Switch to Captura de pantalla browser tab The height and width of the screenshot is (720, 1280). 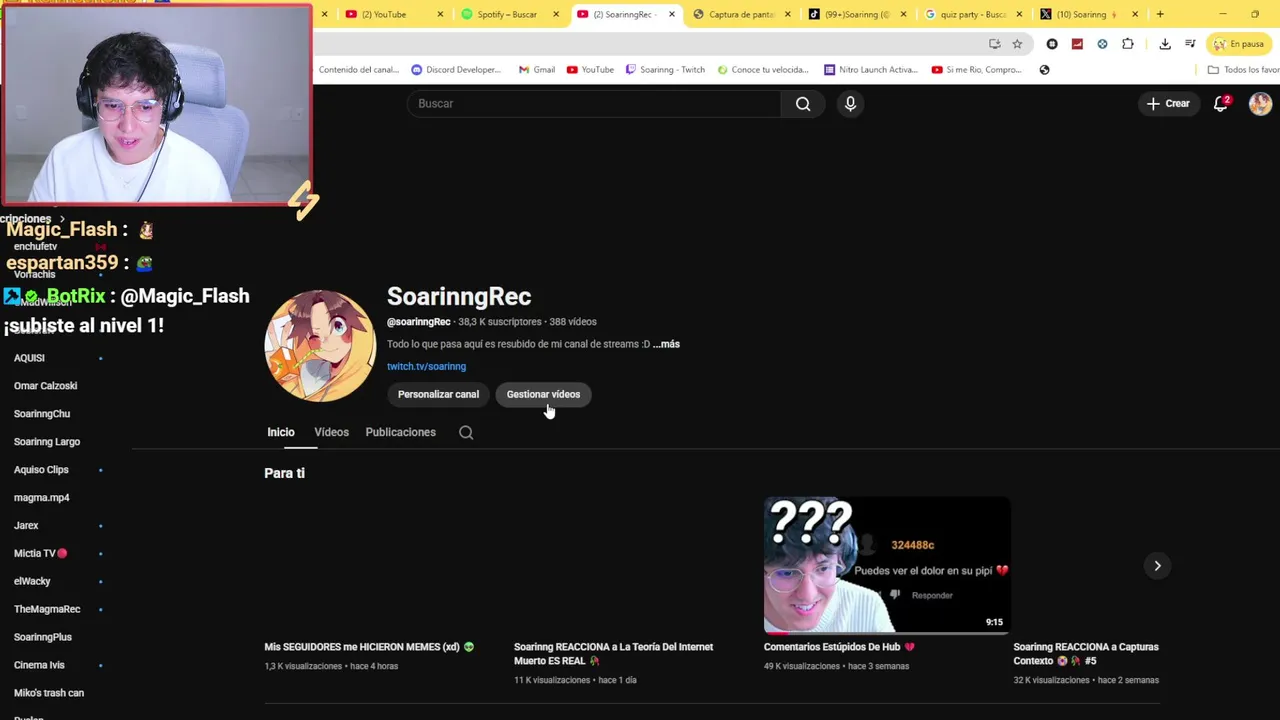tap(741, 14)
